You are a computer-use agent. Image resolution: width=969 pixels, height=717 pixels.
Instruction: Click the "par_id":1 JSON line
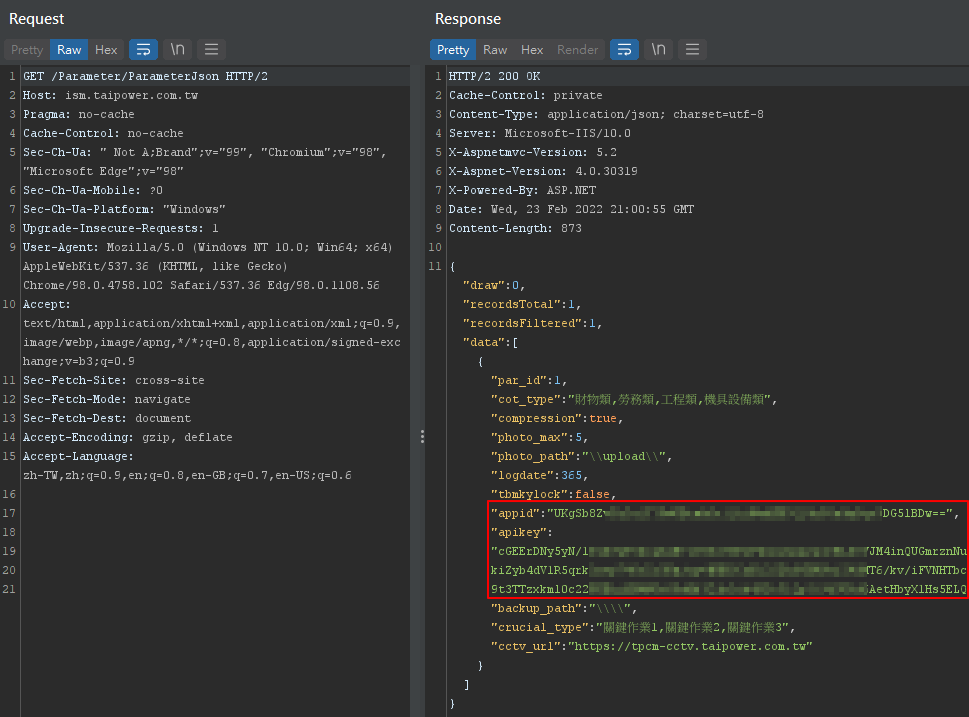(x=529, y=380)
